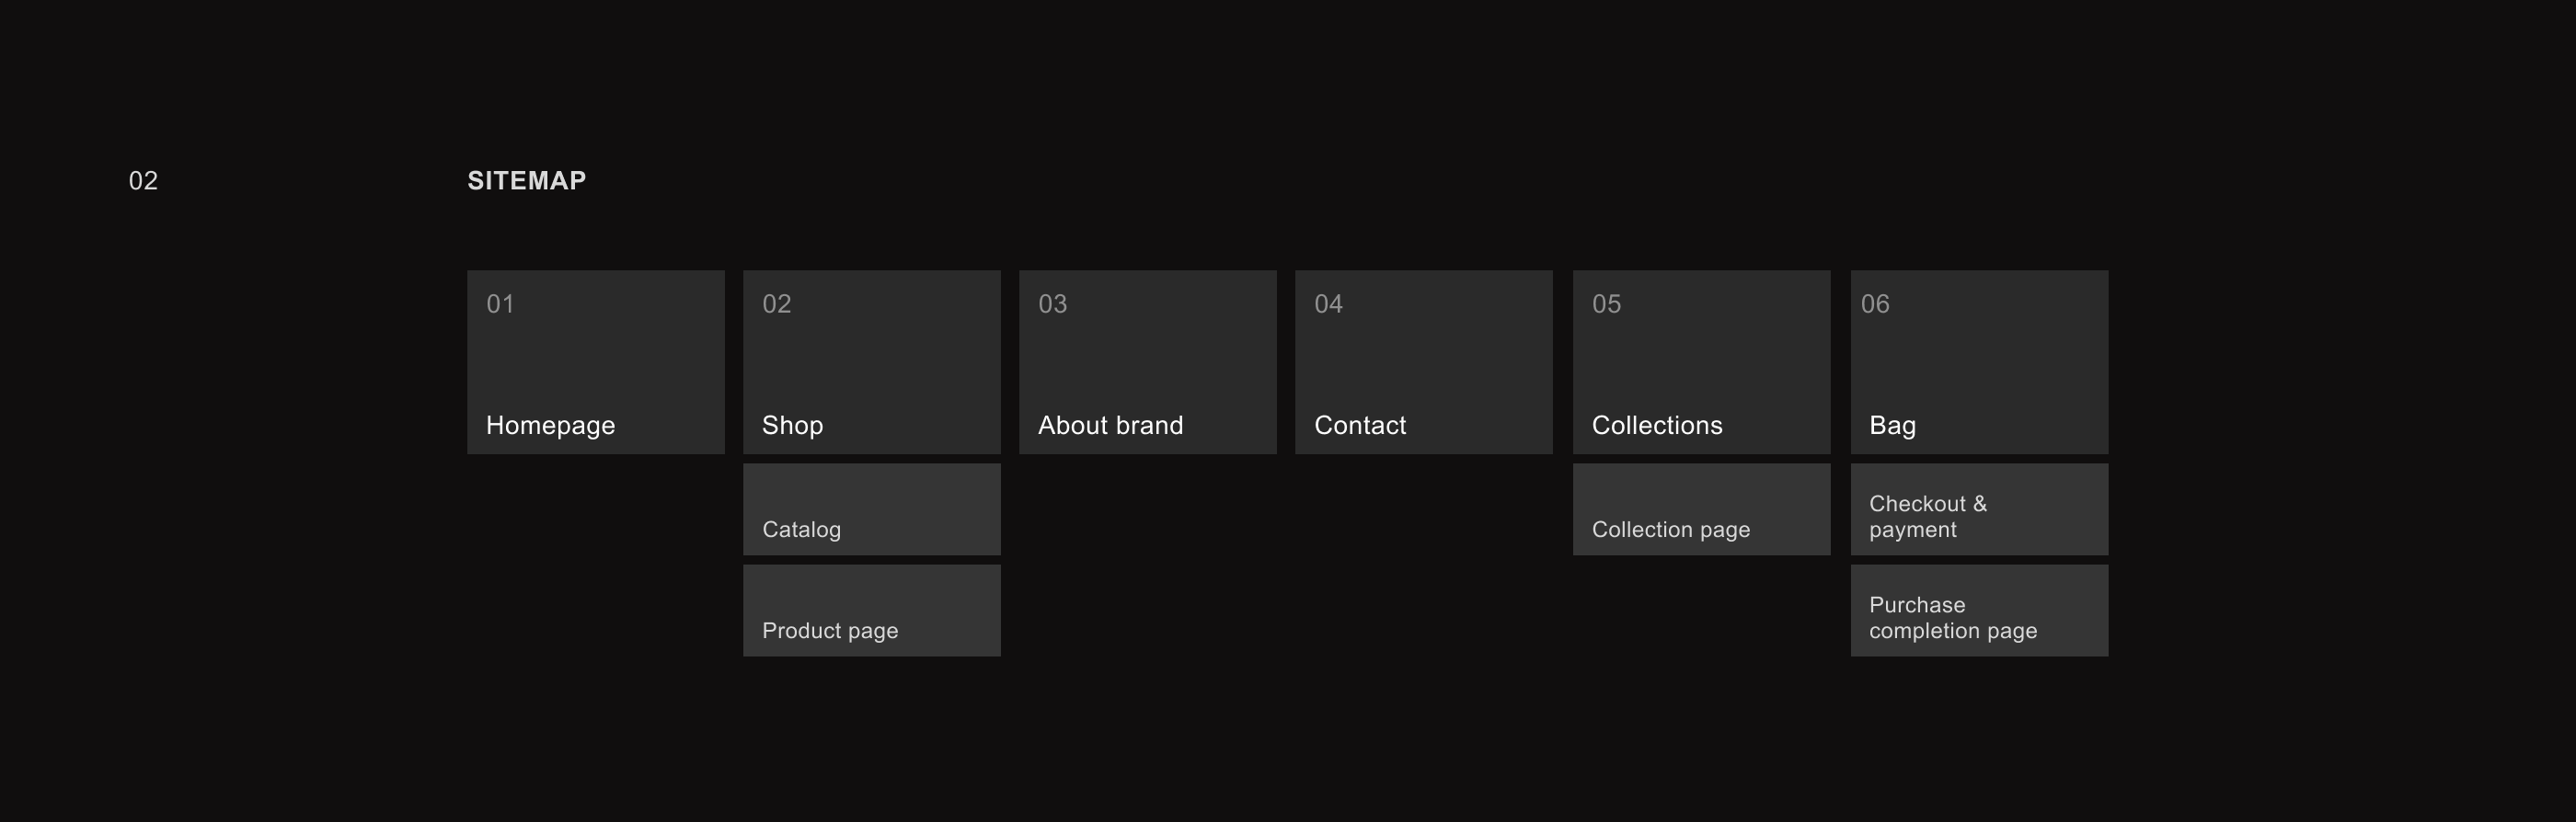Viewport: 2576px width, 822px height.
Task: Click the 'About brand' label text
Action: [1110, 425]
